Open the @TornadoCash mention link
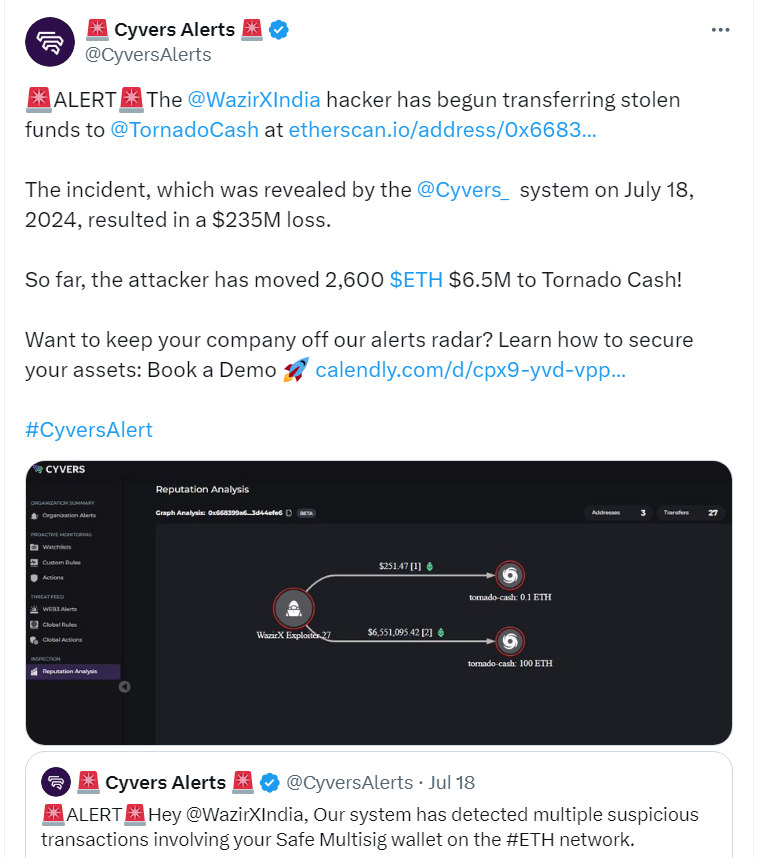 pyautogui.click(x=184, y=130)
